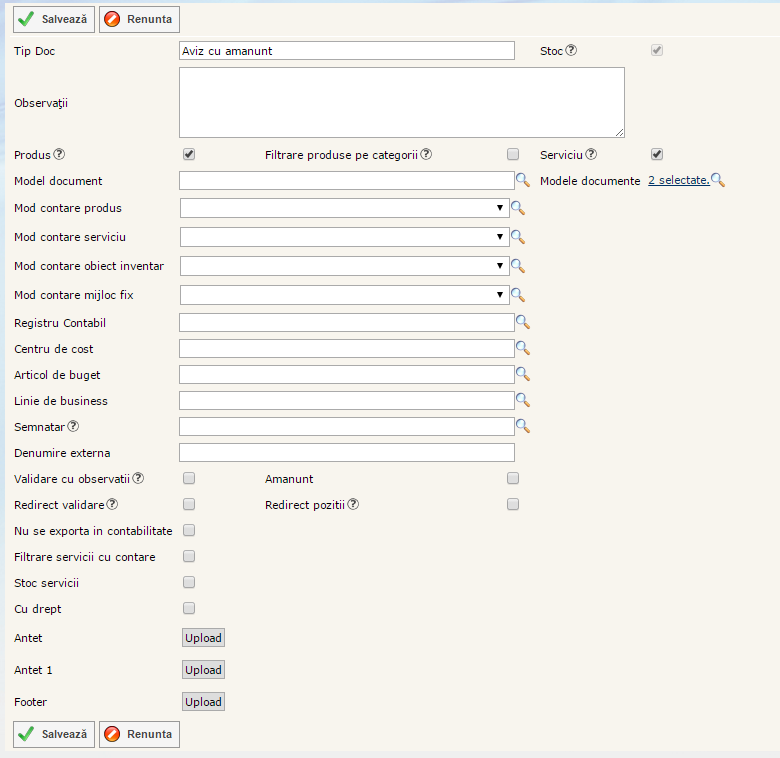The height and width of the screenshot is (758, 780).
Task: Click the help icon beside Serviciu
Action: pos(591,155)
